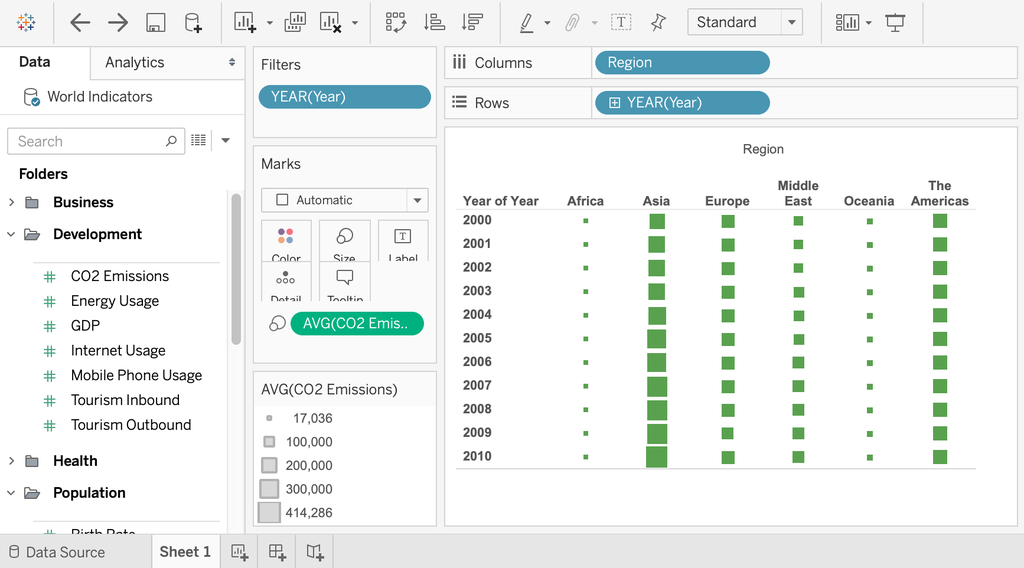1024x568 pixels.
Task: Switch to the Analytics tab
Action: 135,62
